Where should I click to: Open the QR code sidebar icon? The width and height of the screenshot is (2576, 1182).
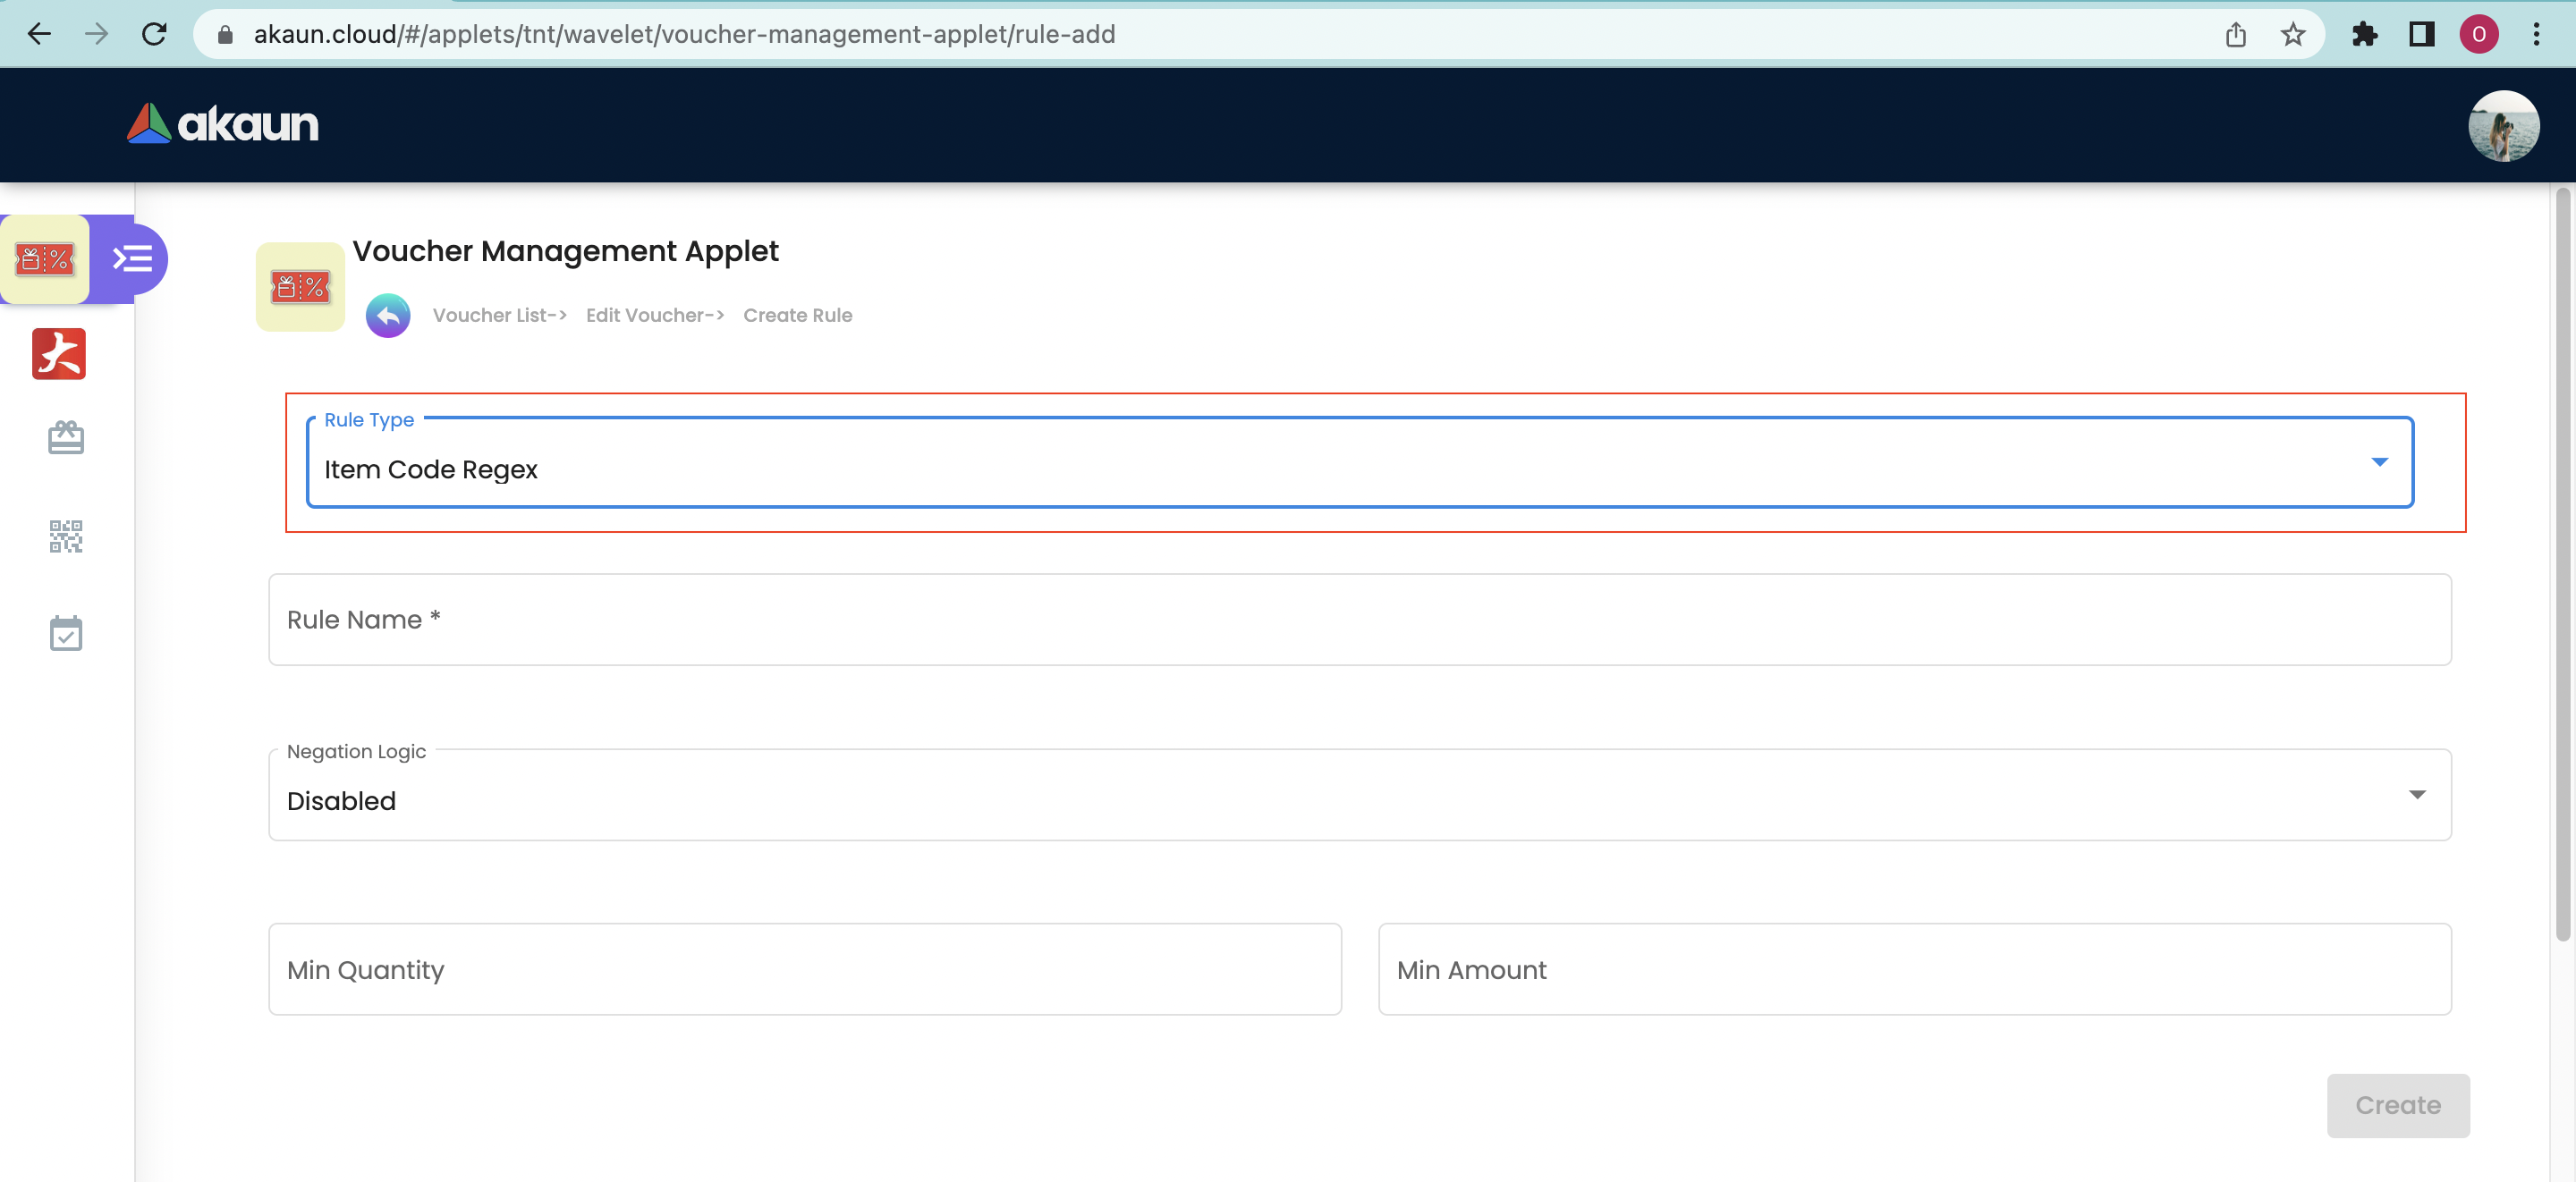(66, 536)
